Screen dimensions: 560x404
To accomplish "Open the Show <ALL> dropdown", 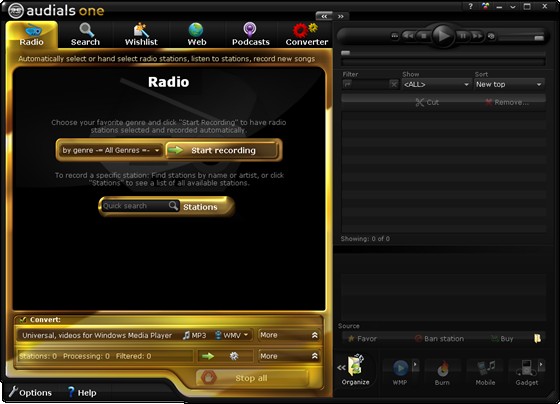I will 436,85.
